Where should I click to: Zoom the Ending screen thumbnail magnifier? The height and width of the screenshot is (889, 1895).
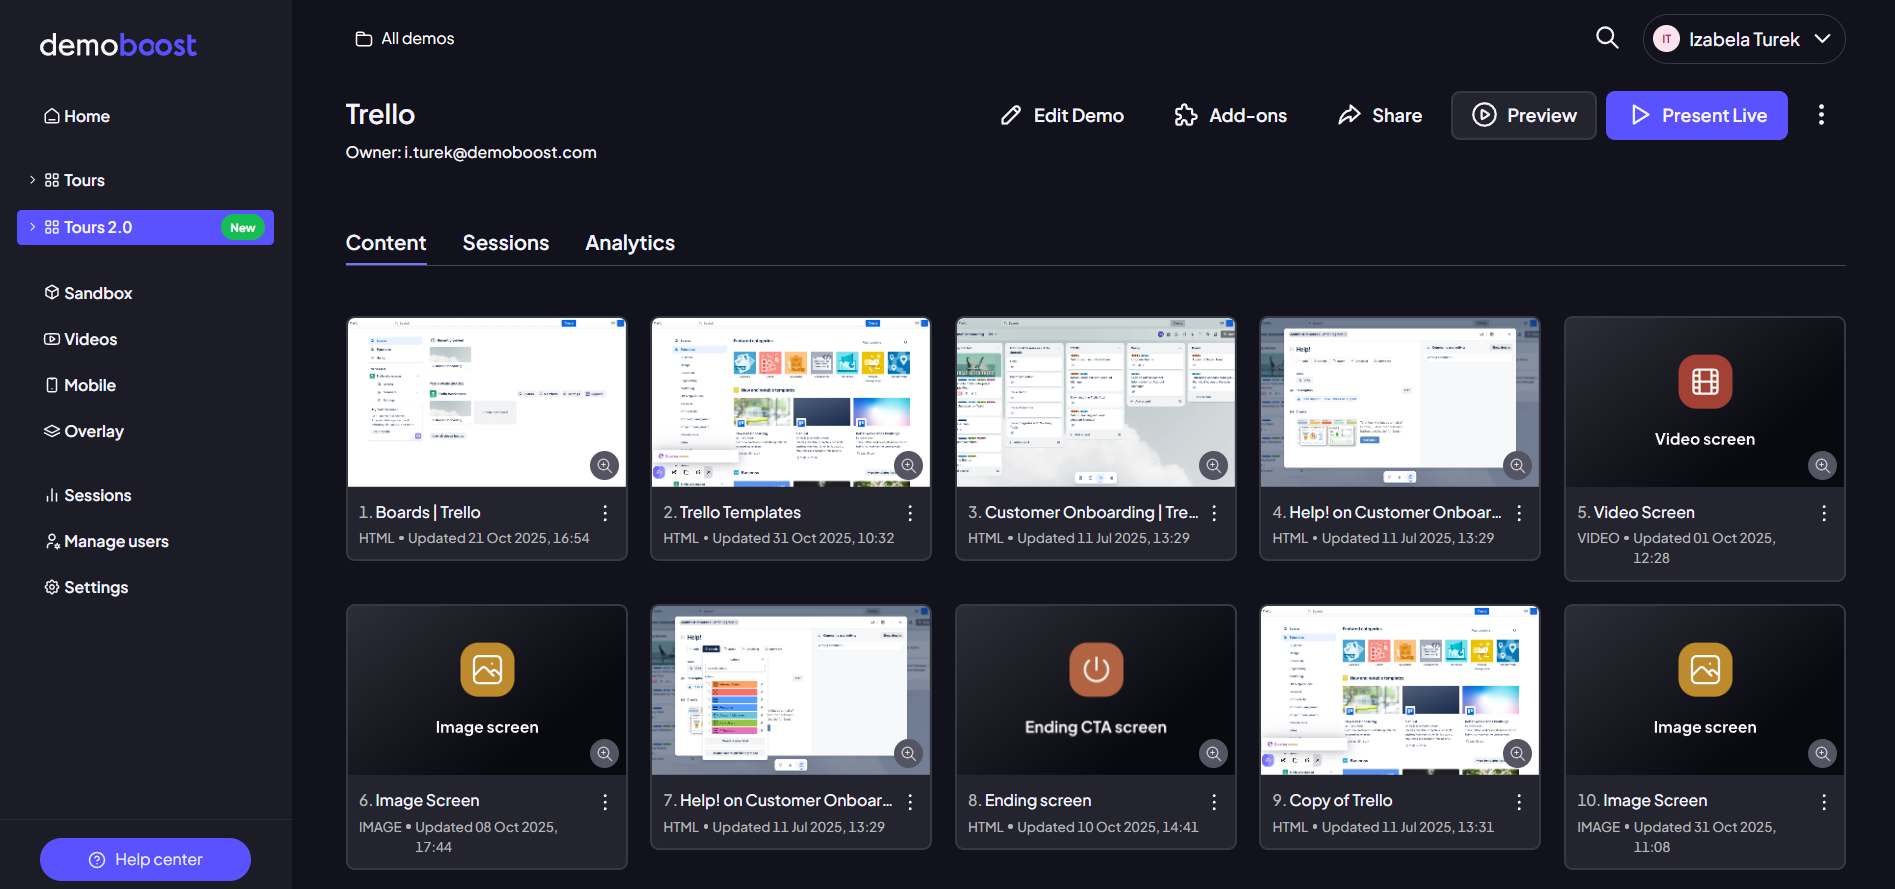pyautogui.click(x=1213, y=753)
